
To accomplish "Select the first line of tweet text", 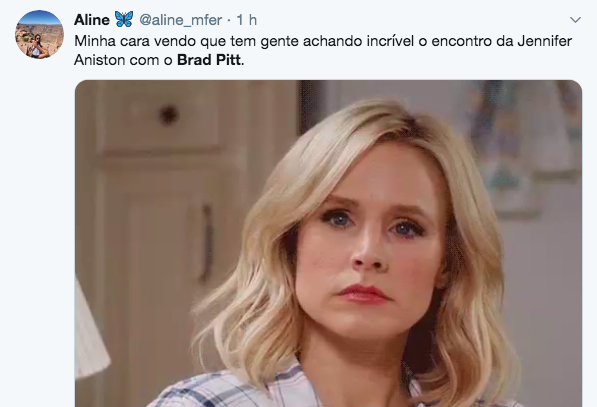I will [323, 41].
